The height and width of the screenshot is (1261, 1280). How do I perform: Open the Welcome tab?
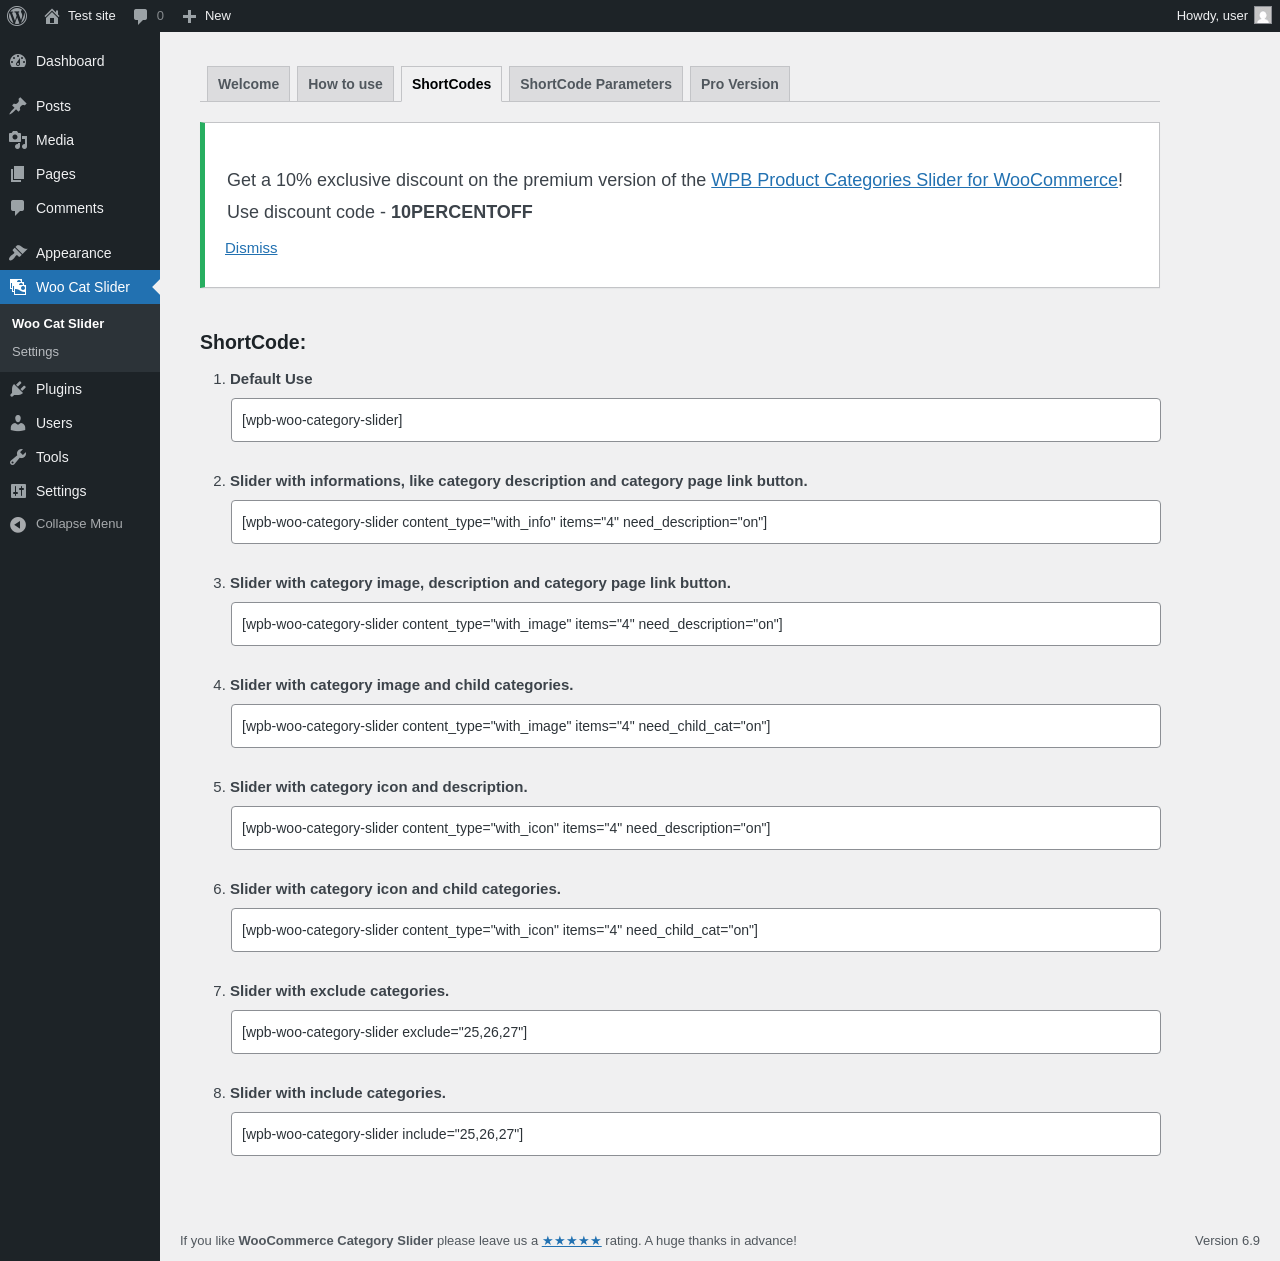pos(249,84)
